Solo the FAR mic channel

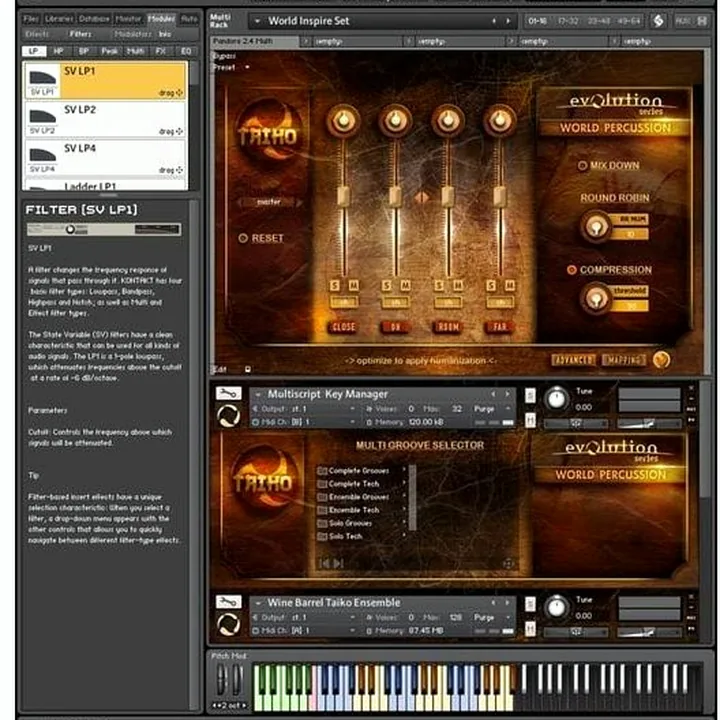pyautogui.click(x=491, y=286)
